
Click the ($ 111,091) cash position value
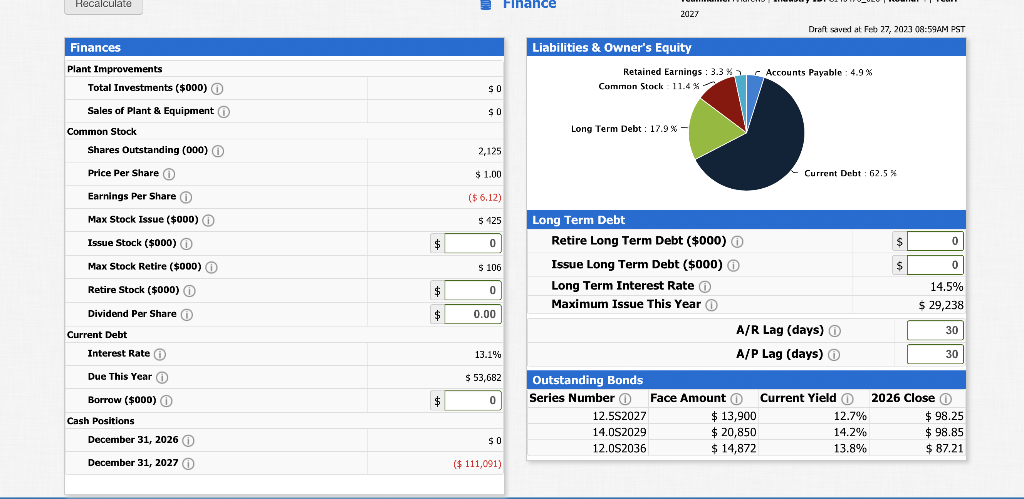point(477,464)
